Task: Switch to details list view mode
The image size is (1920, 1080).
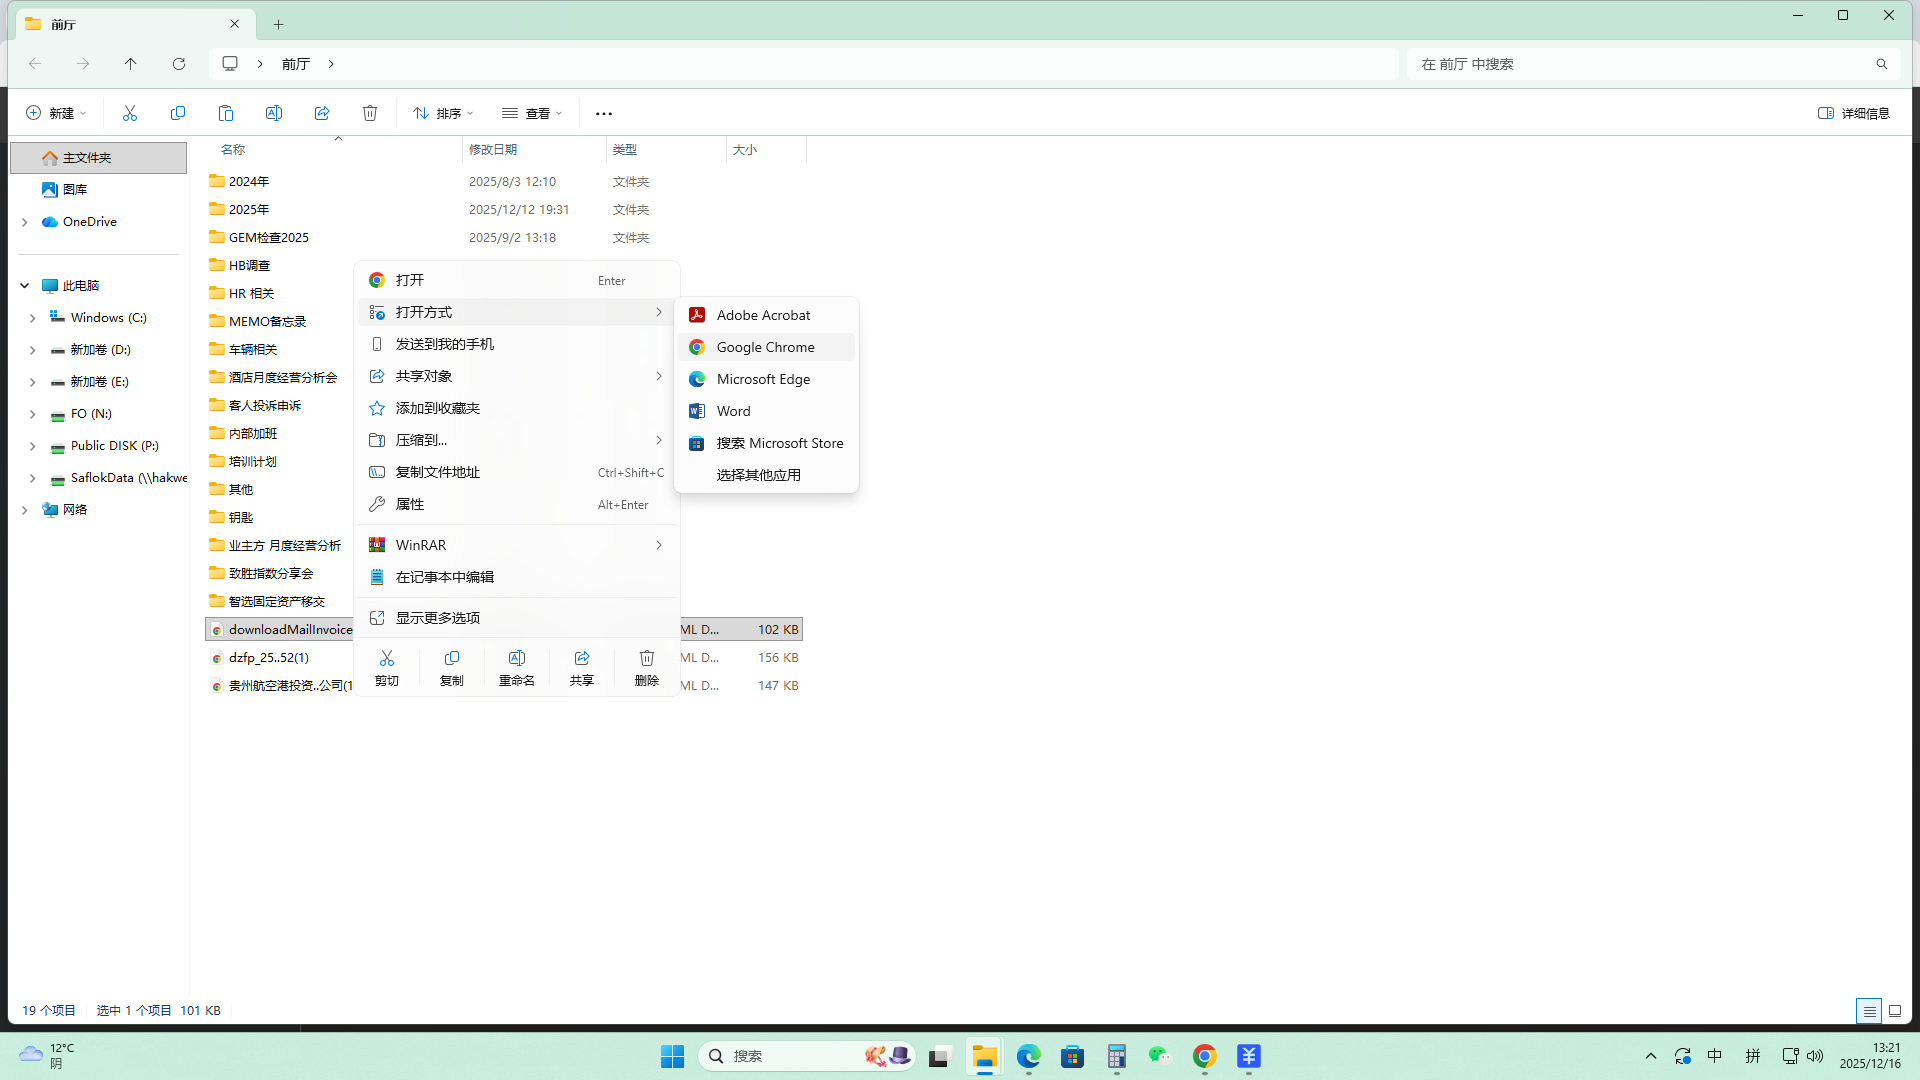Action: (x=1869, y=1011)
